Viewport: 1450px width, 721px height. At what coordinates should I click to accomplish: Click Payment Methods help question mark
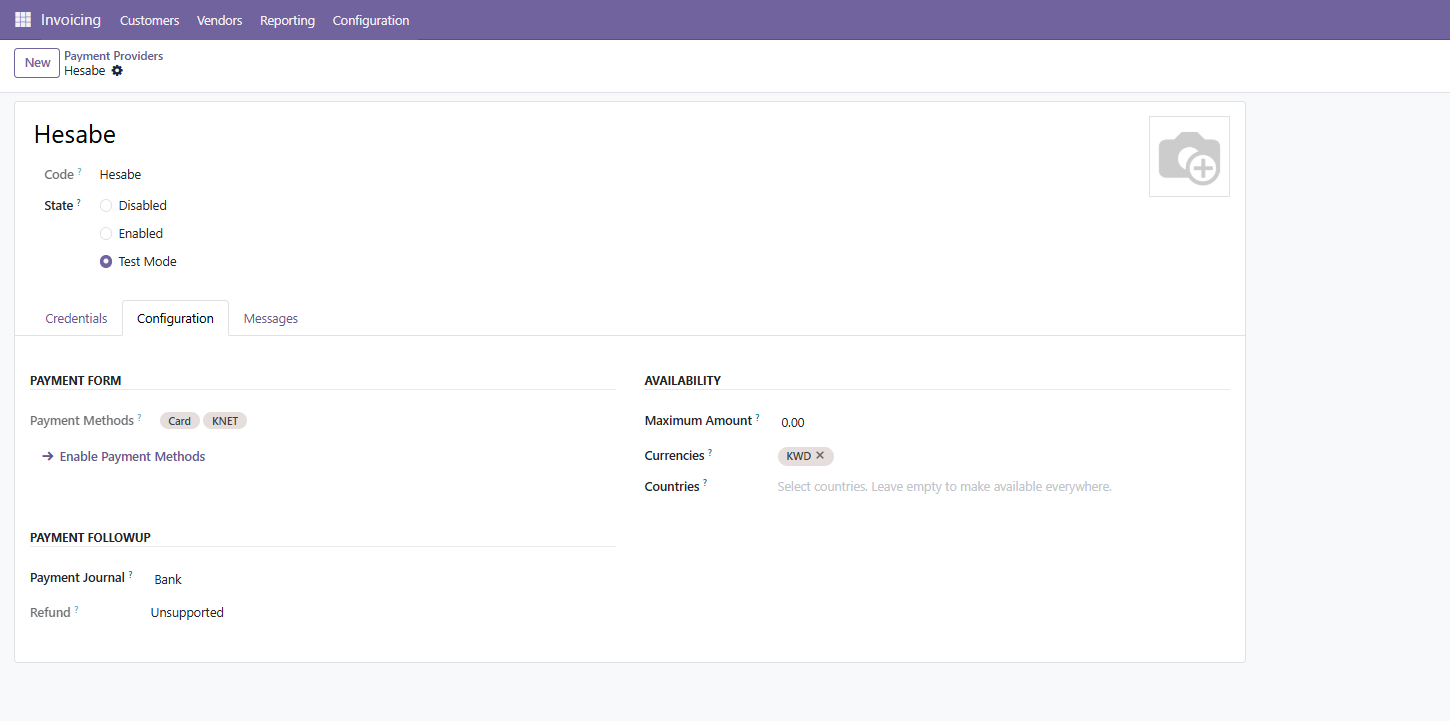click(140, 417)
